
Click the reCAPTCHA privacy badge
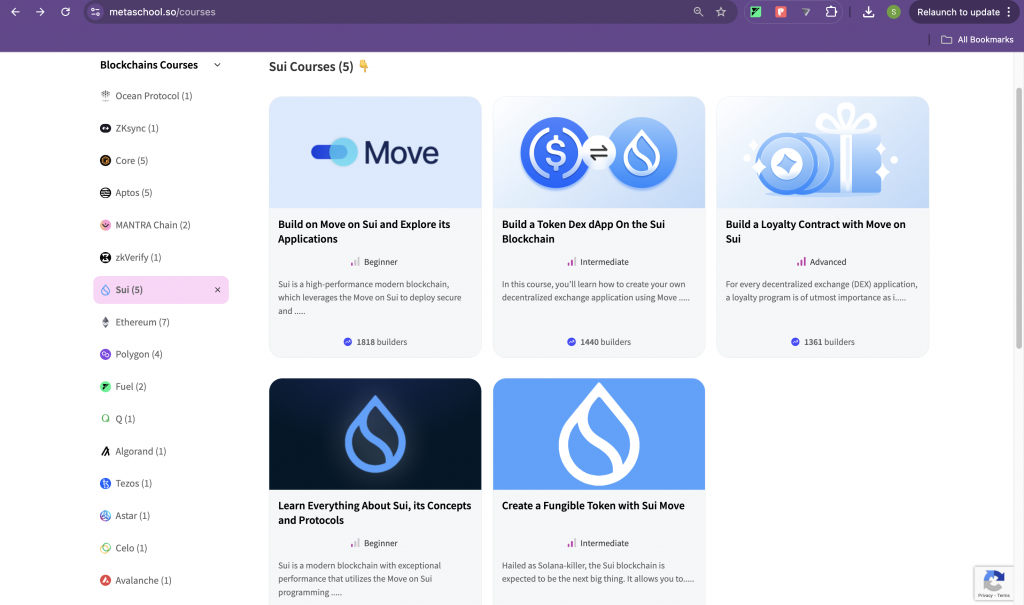click(994, 583)
